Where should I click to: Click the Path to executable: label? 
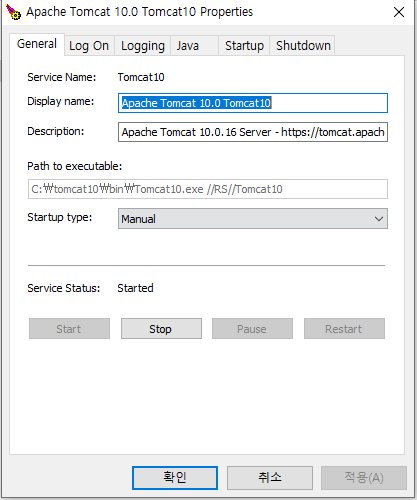point(75,166)
